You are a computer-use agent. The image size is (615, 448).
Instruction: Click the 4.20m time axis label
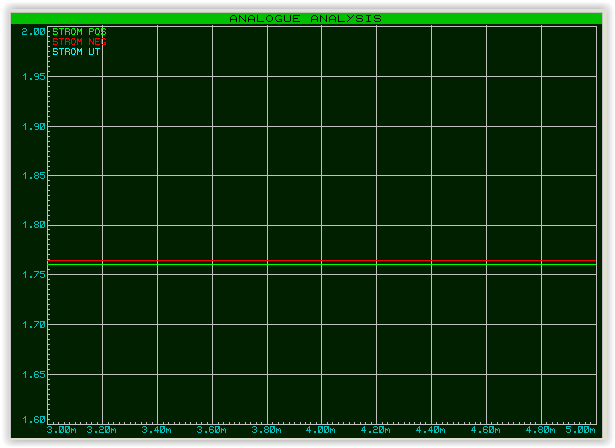click(375, 430)
